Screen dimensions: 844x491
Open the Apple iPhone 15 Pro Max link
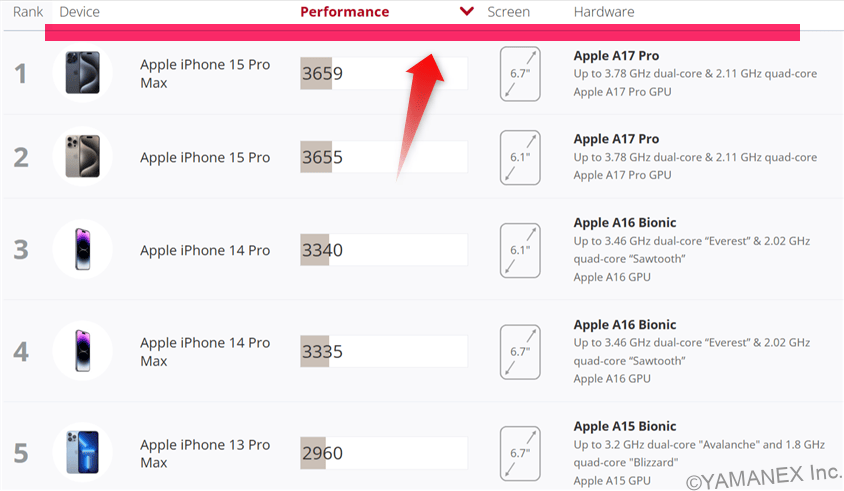click(205, 73)
